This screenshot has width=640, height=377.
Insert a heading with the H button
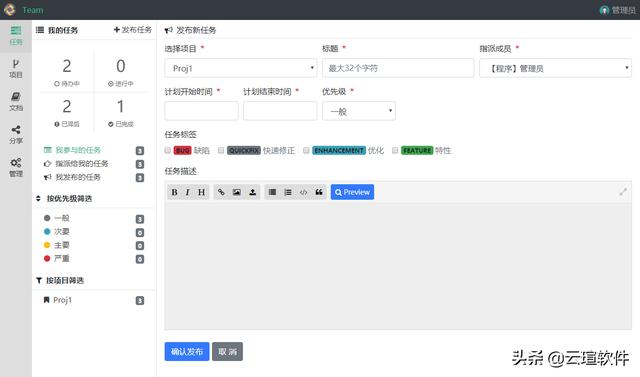click(201, 192)
